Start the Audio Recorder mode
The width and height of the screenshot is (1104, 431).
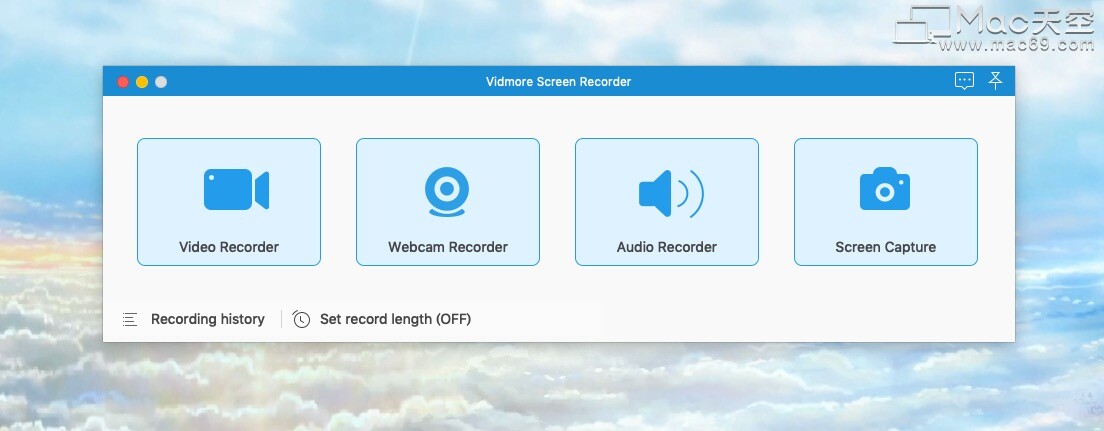pos(667,202)
